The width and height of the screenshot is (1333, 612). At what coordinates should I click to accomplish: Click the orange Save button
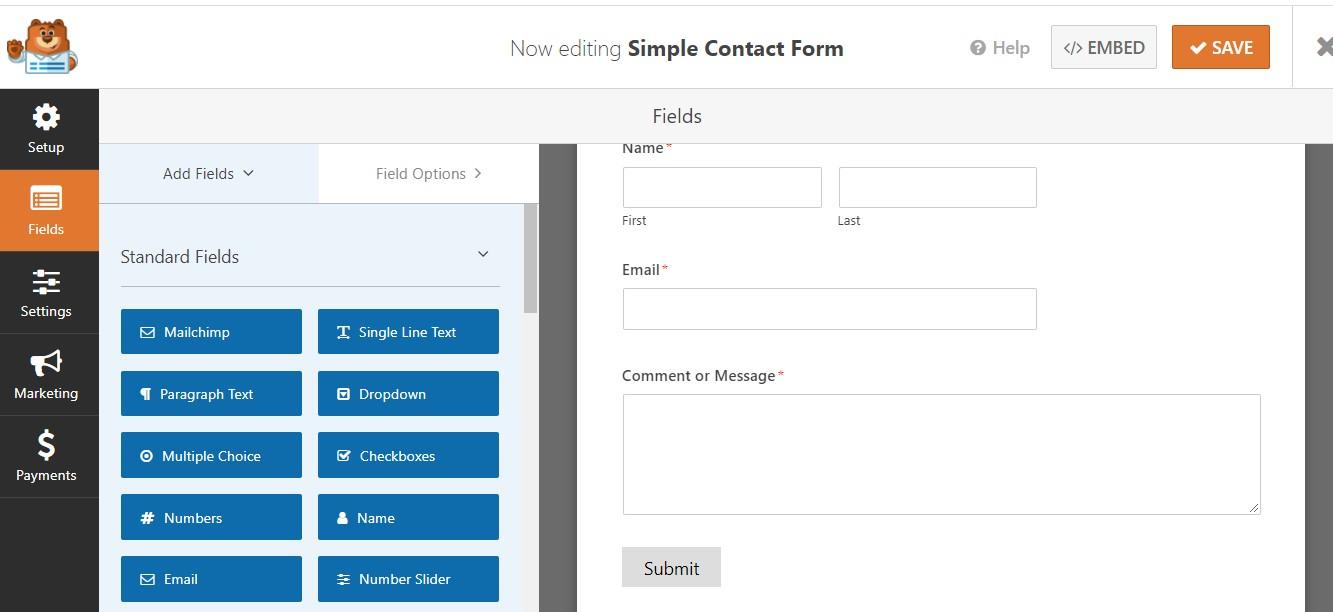(1220, 48)
